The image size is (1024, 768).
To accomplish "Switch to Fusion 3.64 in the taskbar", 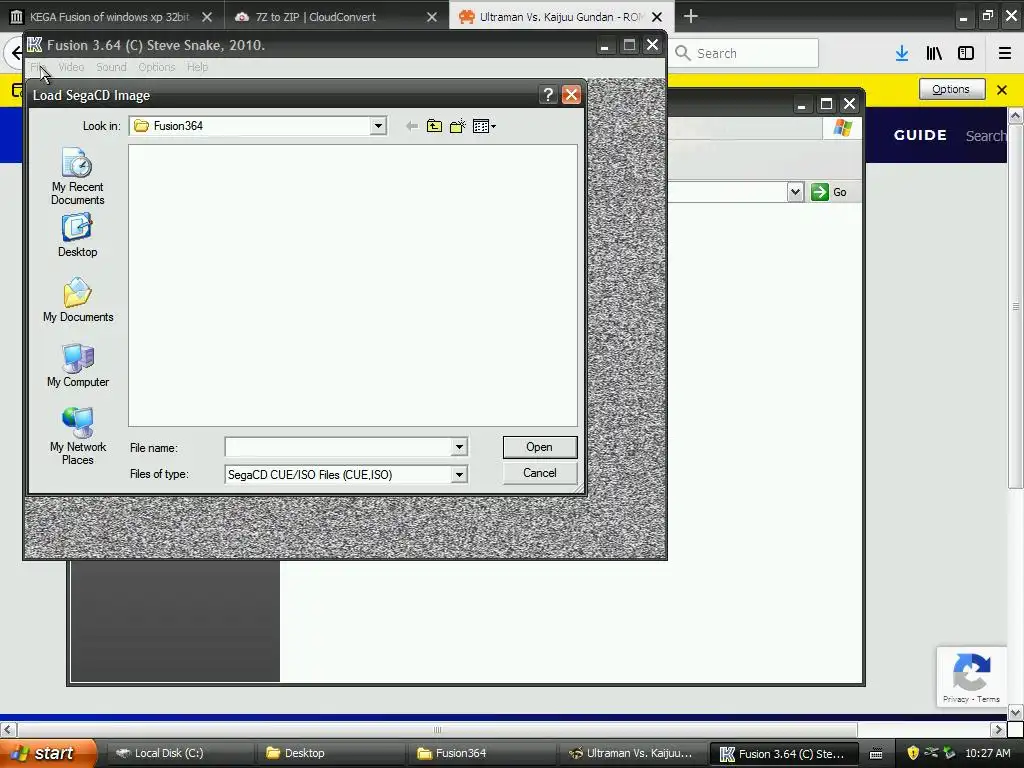I will [x=784, y=754].
